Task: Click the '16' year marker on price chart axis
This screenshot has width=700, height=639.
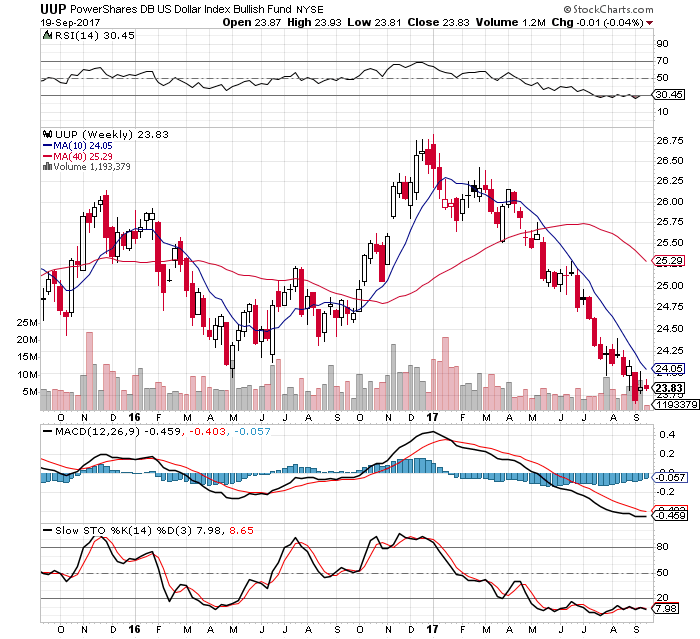Action: [134, 417]
